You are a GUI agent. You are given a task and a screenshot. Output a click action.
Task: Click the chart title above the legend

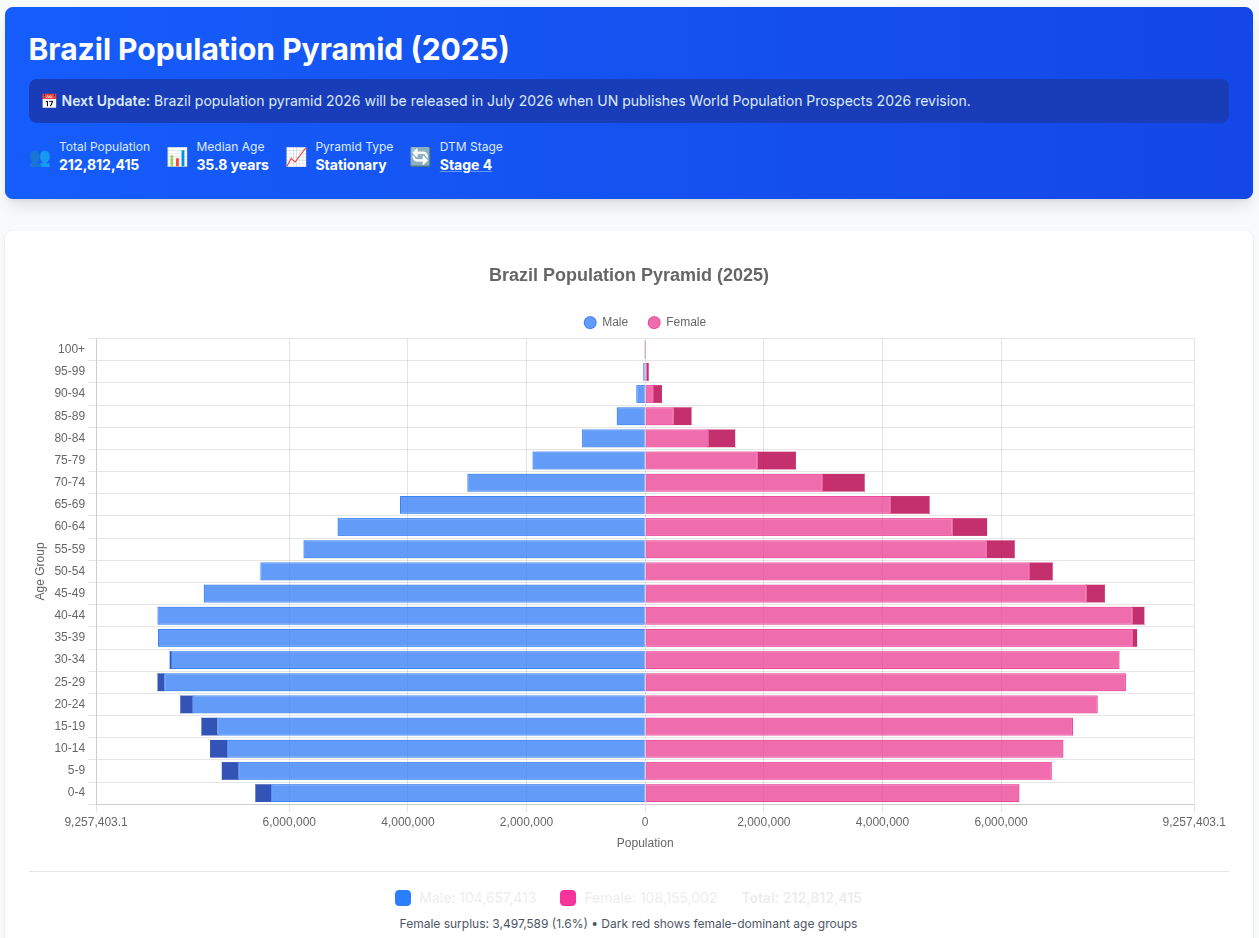[628, 275]
